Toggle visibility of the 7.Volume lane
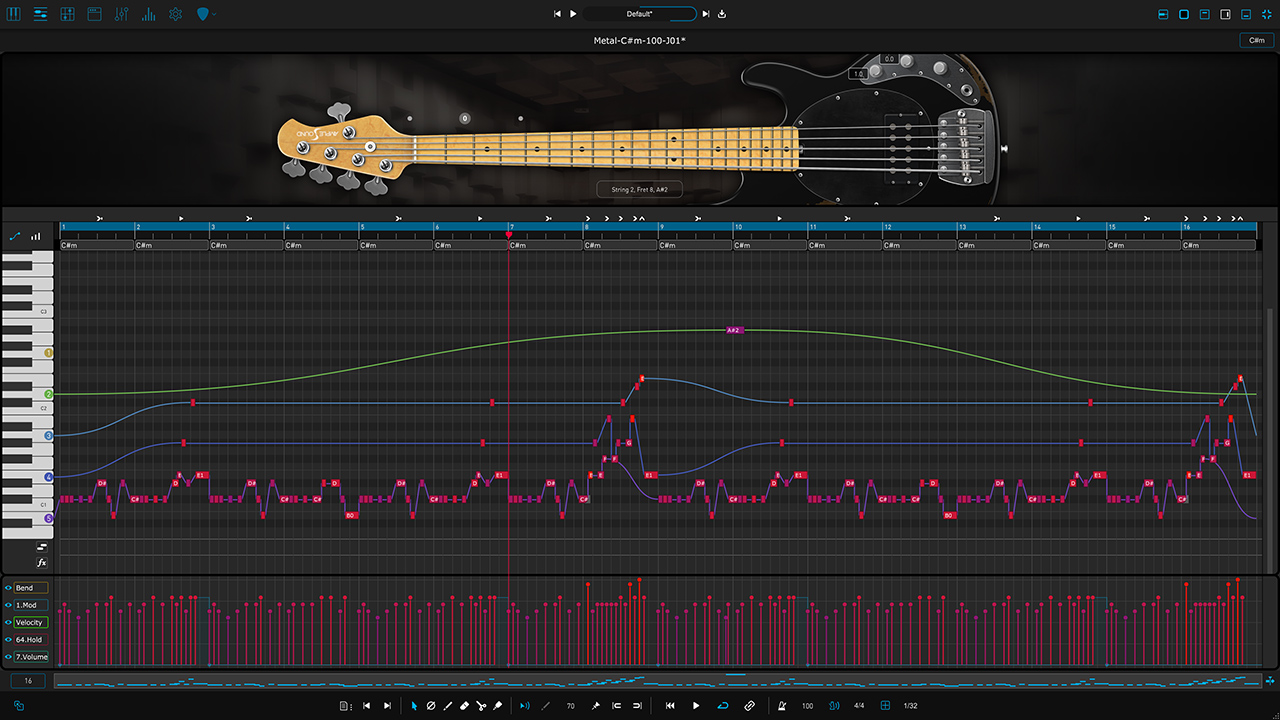 coord(8,657)
